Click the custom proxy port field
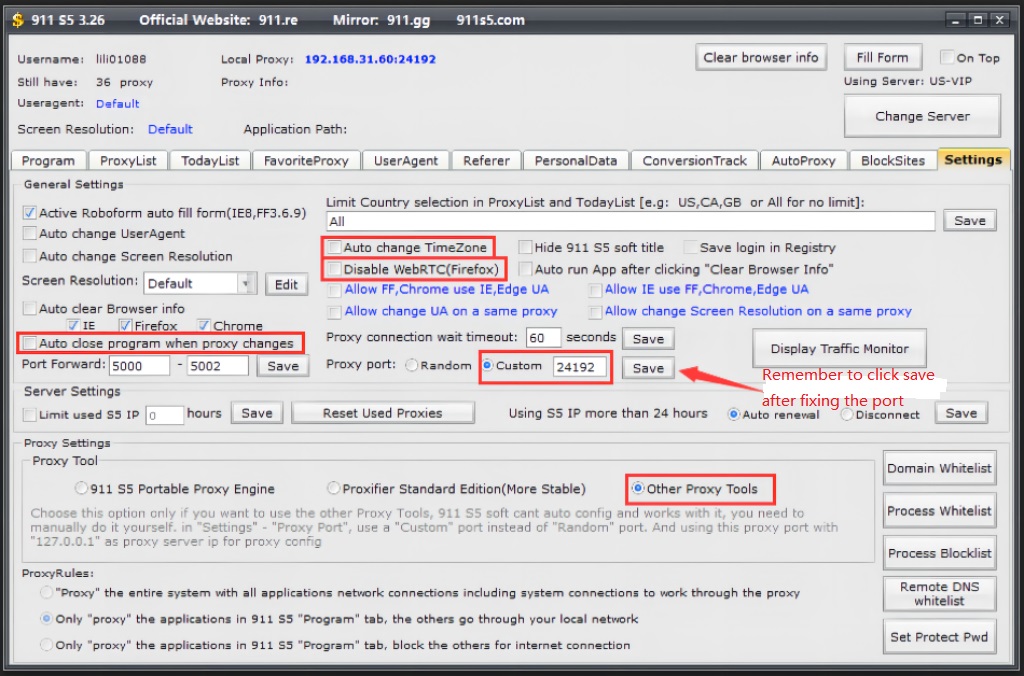This screenshot has height=676, width=1024. tap(580, 367)
